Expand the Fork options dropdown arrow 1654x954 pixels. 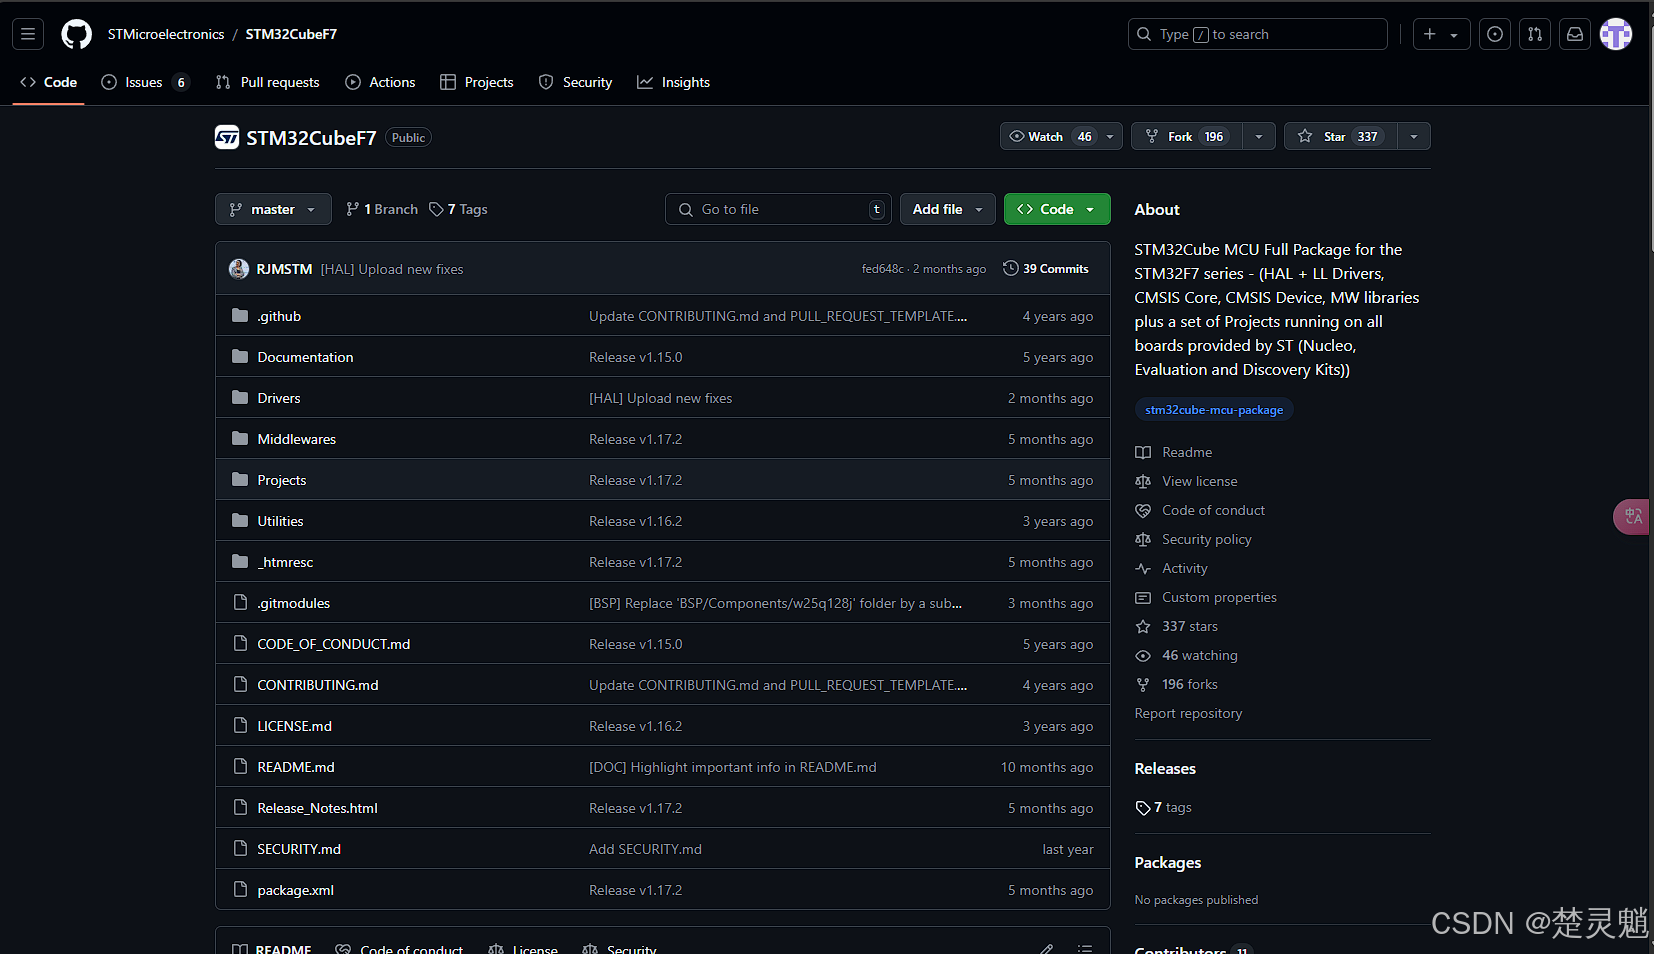pyautogui.click(x=1258, y=136)
